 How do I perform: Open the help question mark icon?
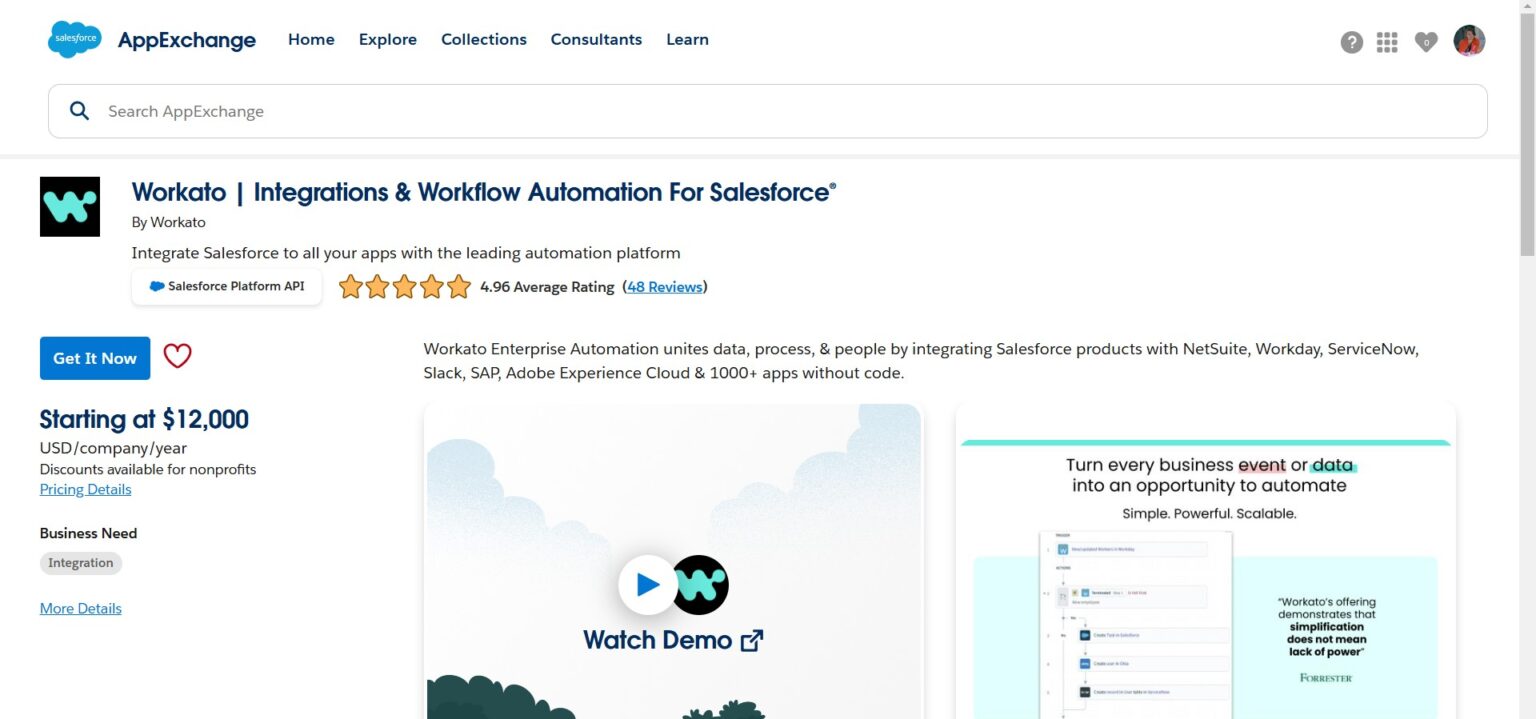click(1352, 42)
